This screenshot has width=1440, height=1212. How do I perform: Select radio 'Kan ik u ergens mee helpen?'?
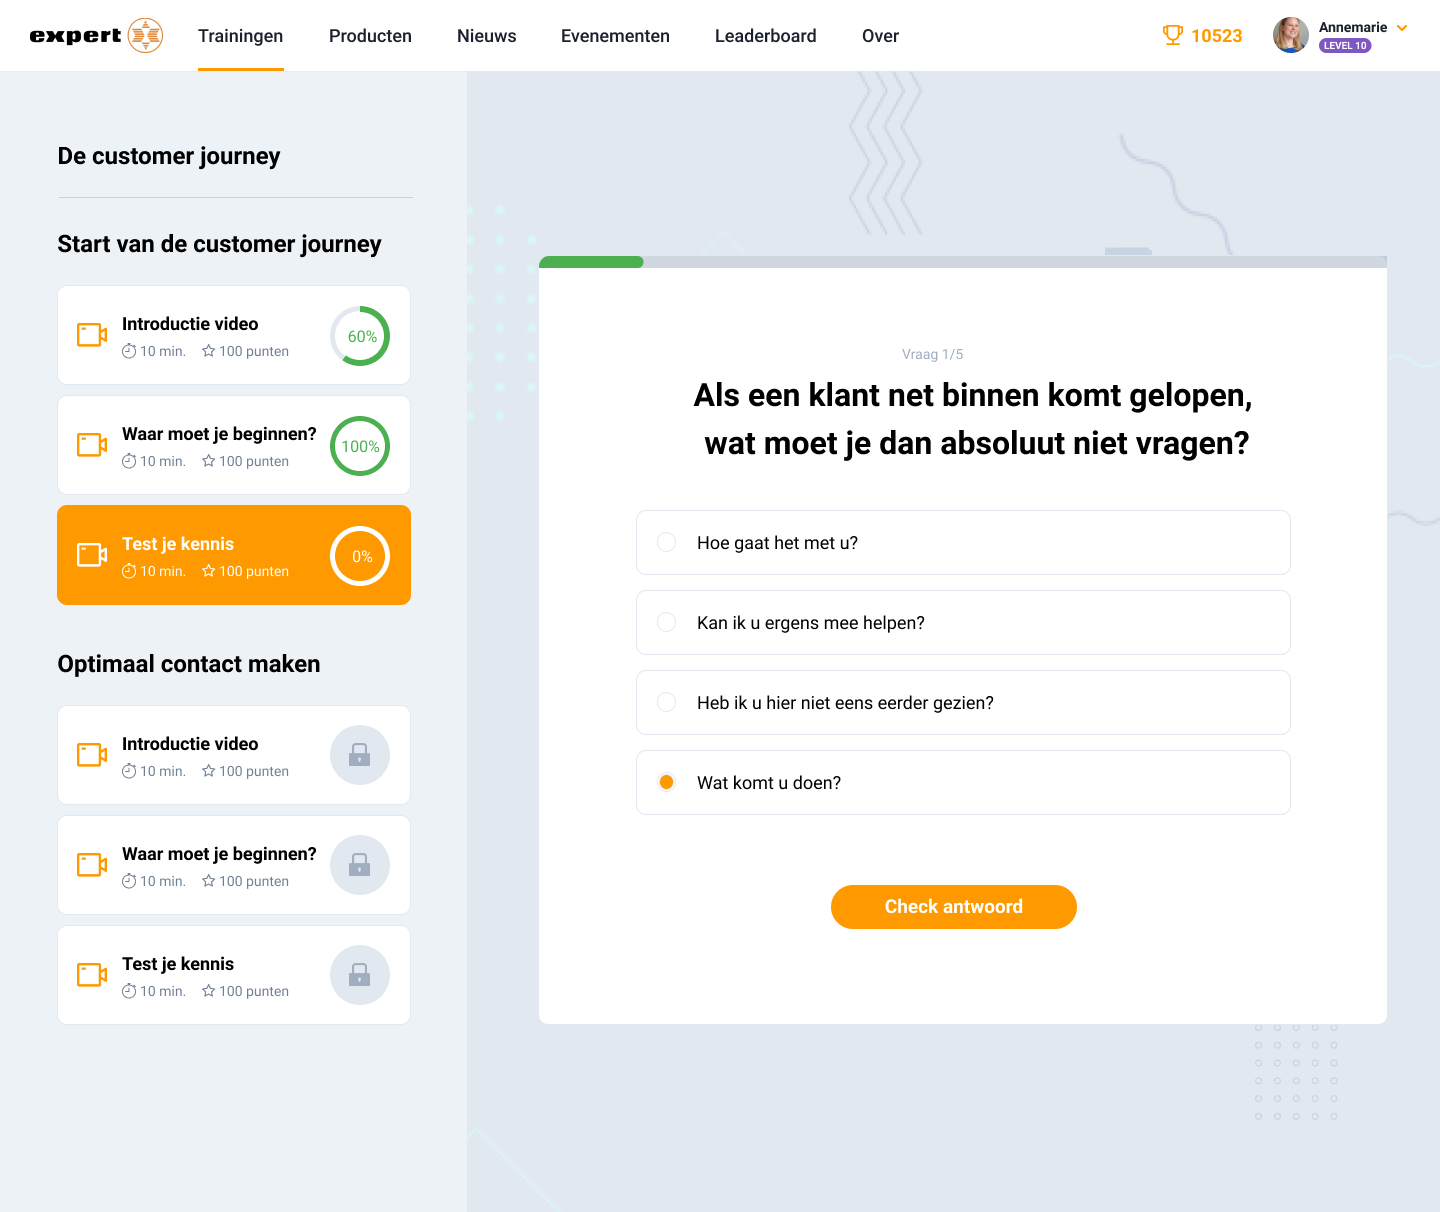[667, 622]
